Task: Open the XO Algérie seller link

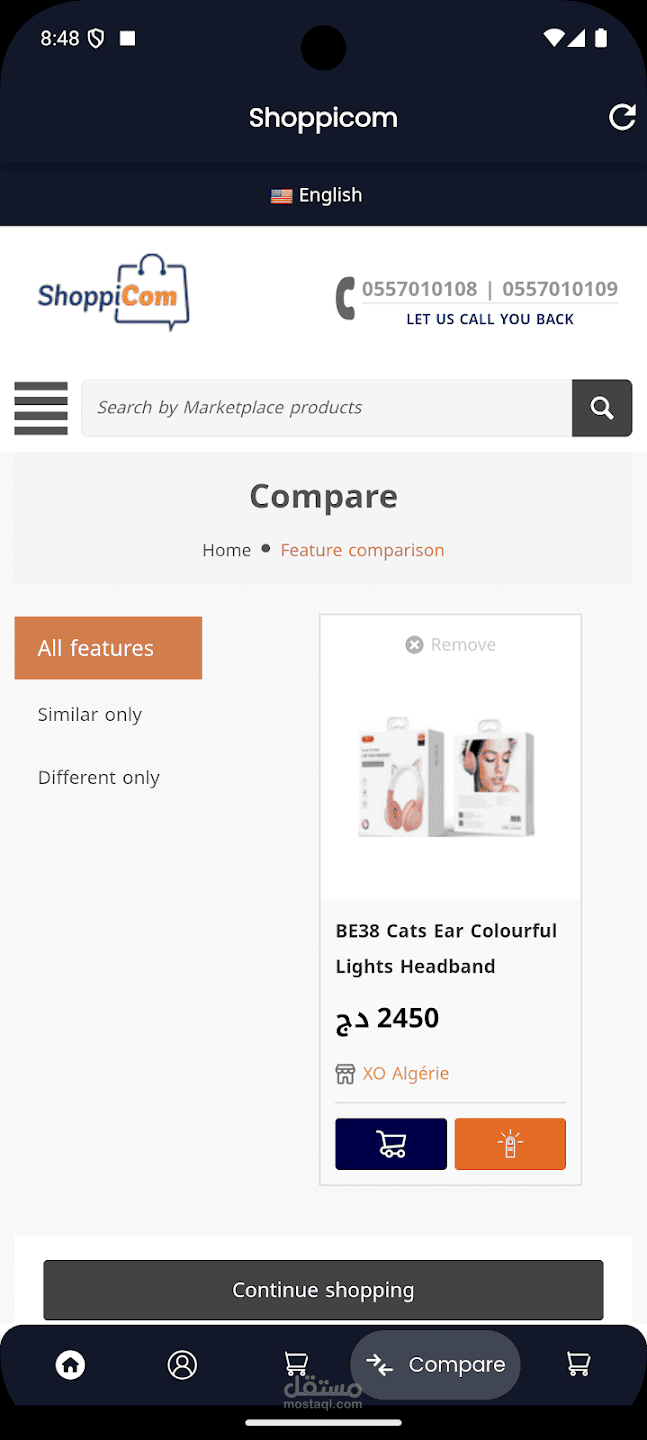Action: click(x=405, y=1073)
